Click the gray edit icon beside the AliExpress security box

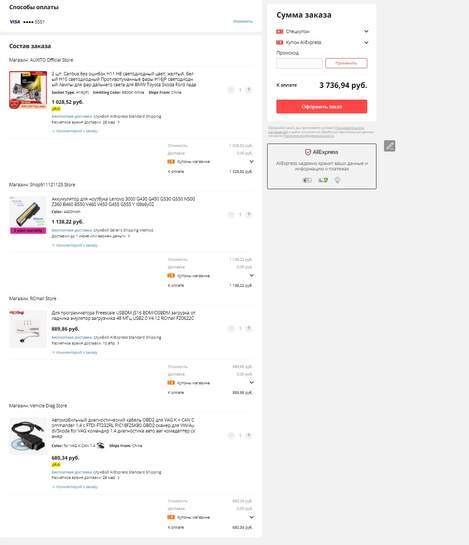(x=389, y=146)
